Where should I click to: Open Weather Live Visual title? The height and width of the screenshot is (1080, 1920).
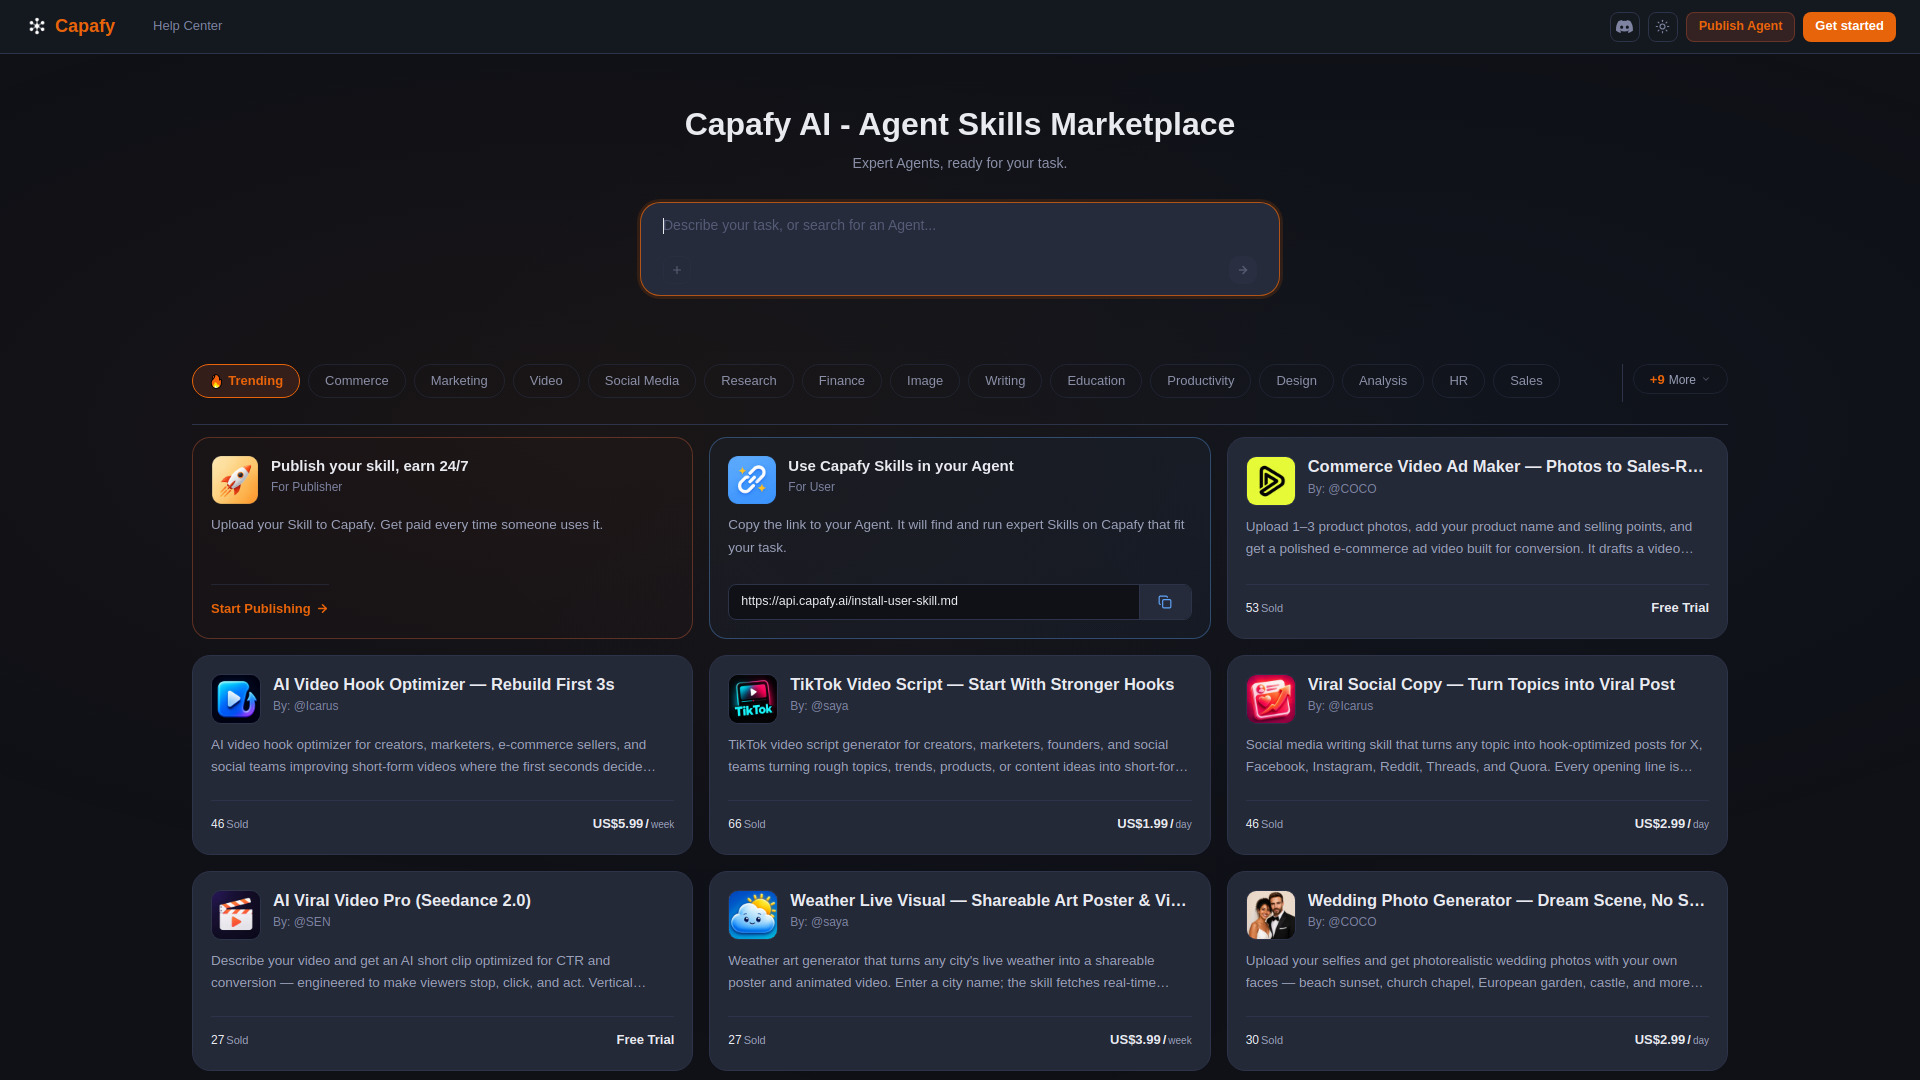[988, 901]
